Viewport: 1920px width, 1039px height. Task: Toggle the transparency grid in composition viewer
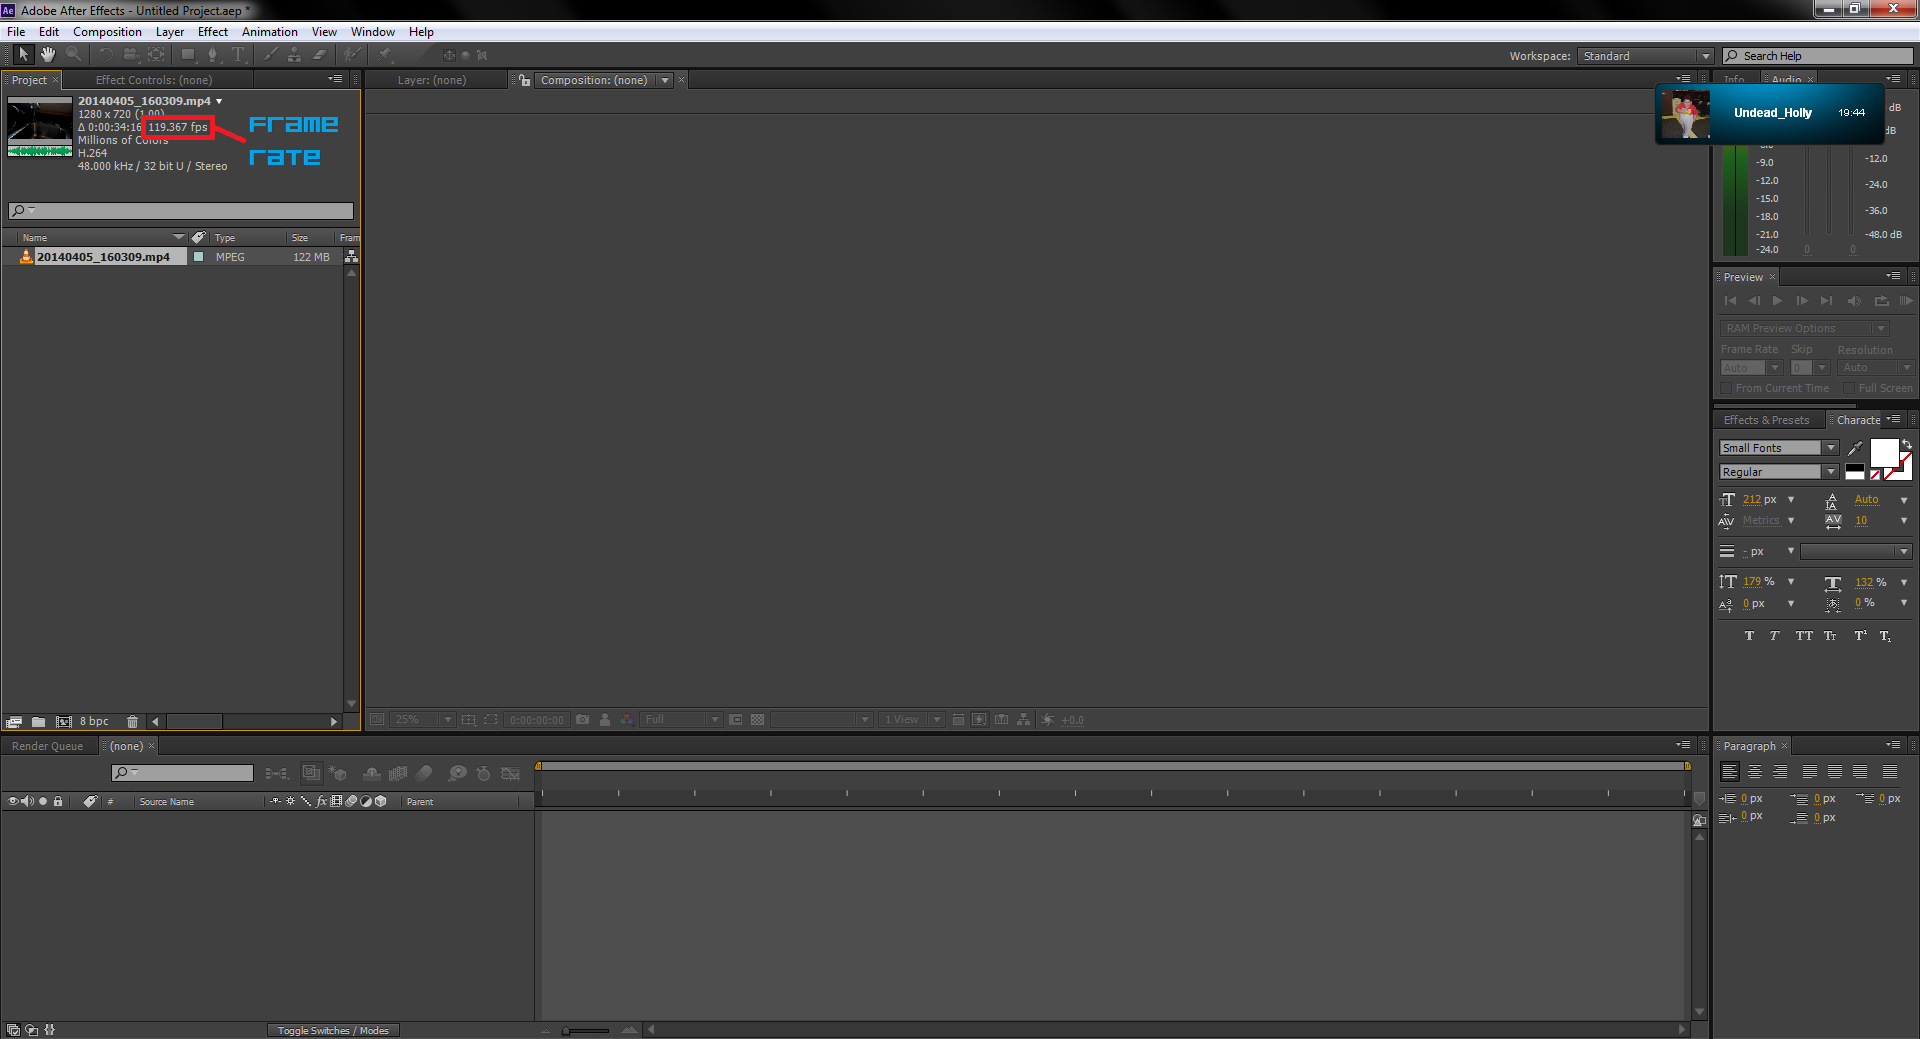tap(757, 719)
